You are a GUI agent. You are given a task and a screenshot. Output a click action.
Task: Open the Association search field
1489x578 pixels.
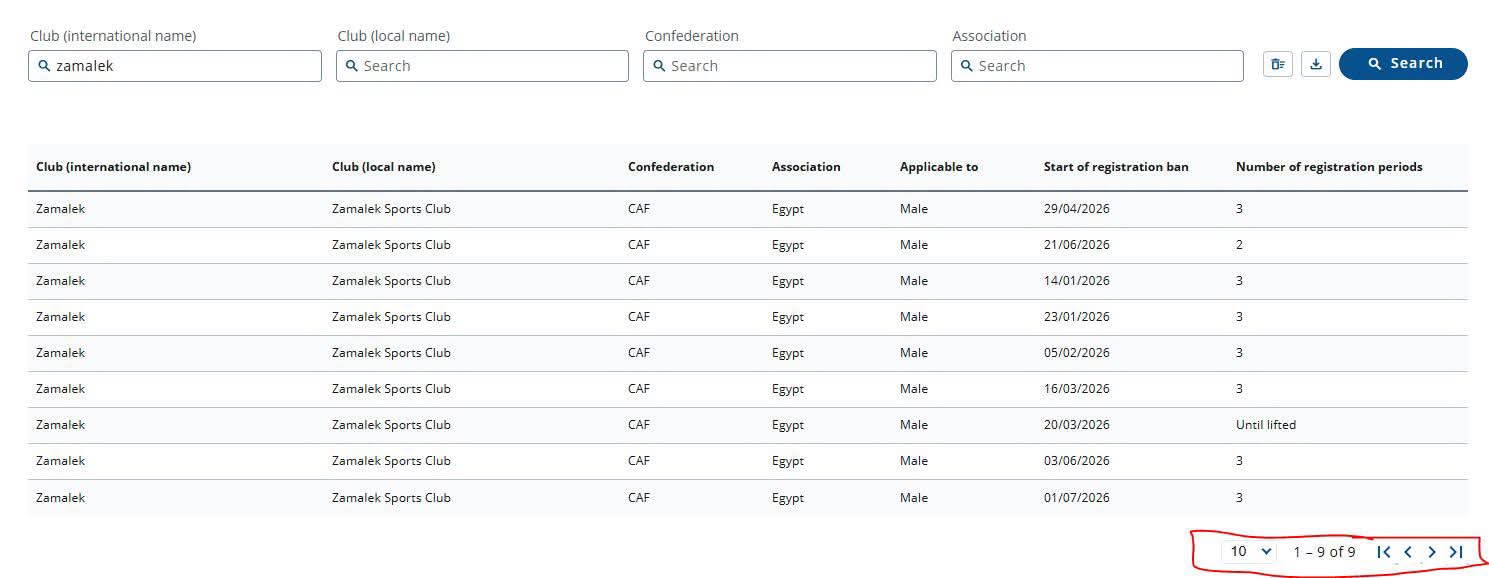click(x=1097, y=66)
